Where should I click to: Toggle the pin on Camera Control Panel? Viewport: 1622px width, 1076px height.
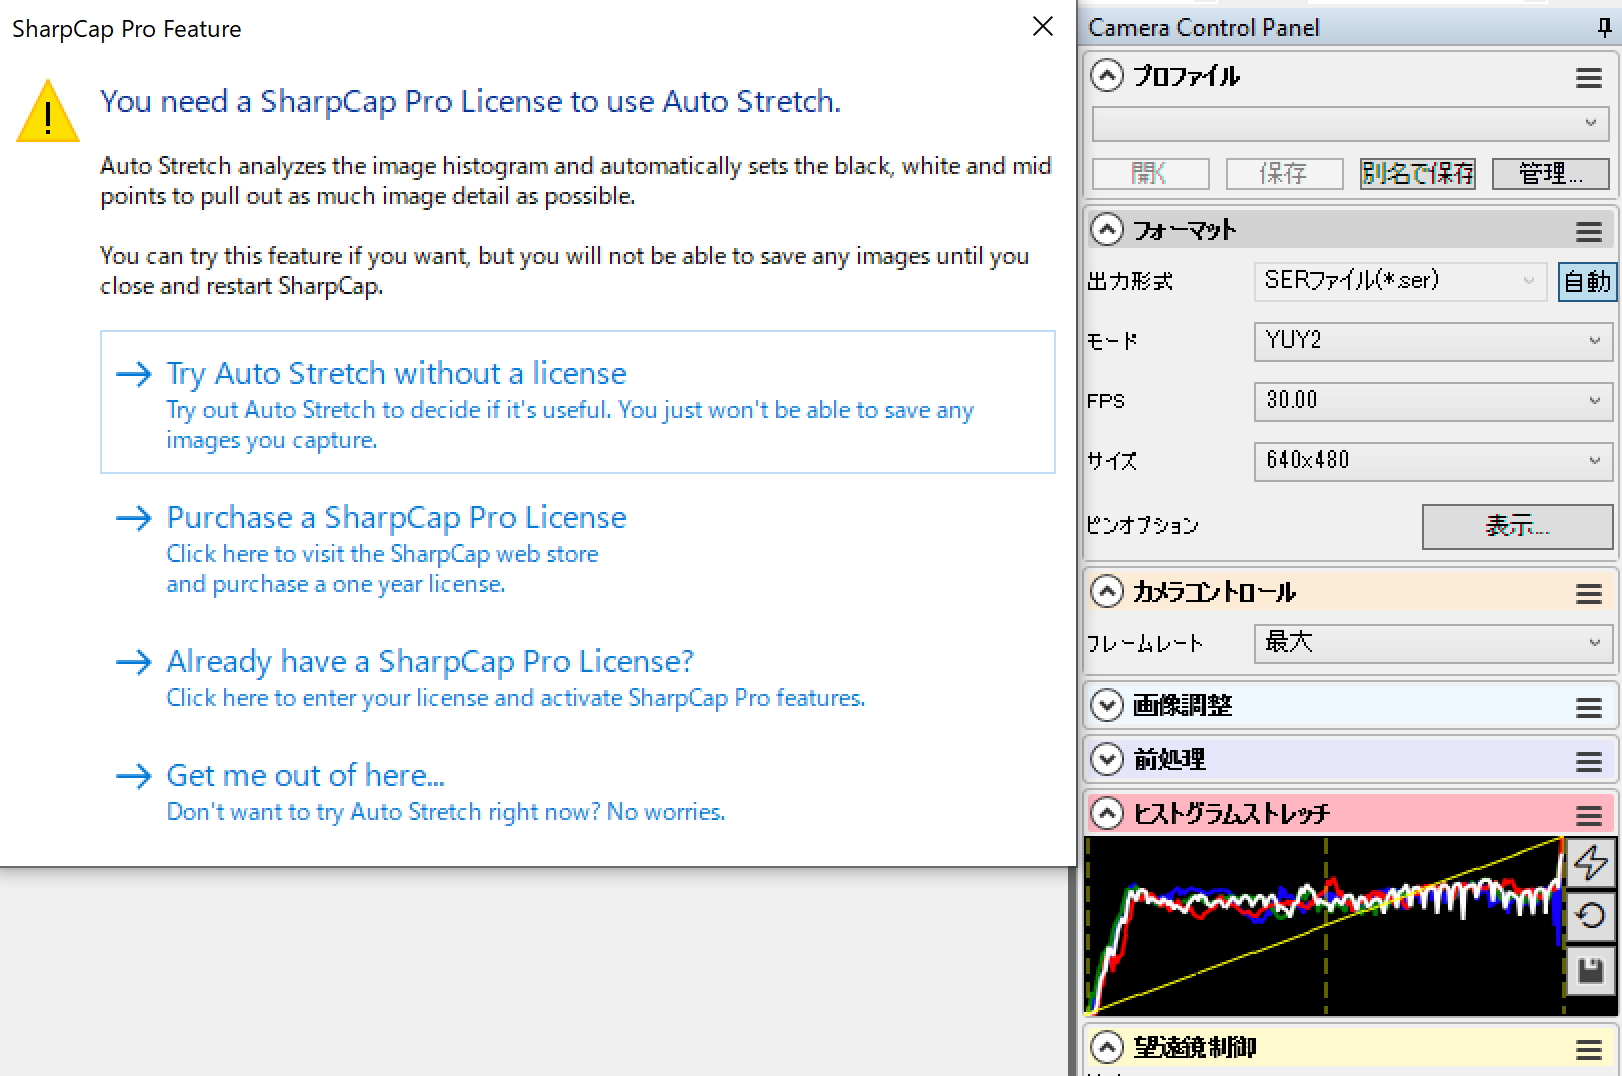(x=1605, y=27)
